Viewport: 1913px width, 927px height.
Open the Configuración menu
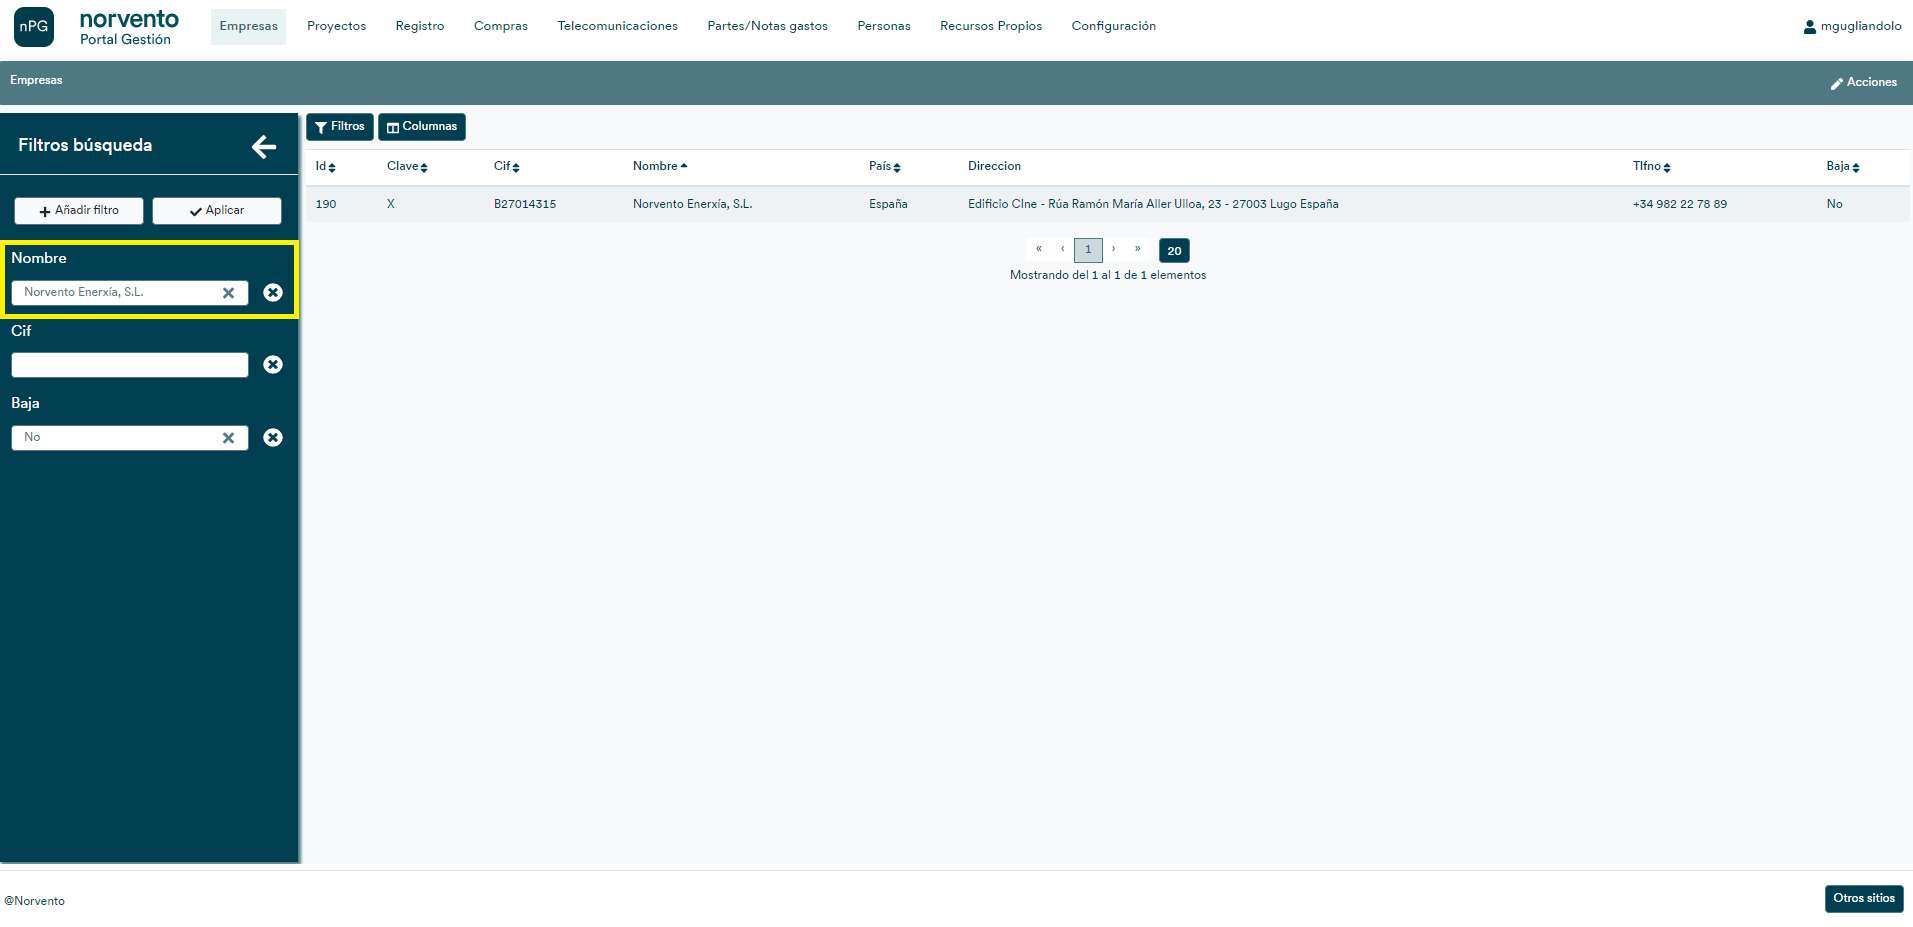pos(1114,27)
